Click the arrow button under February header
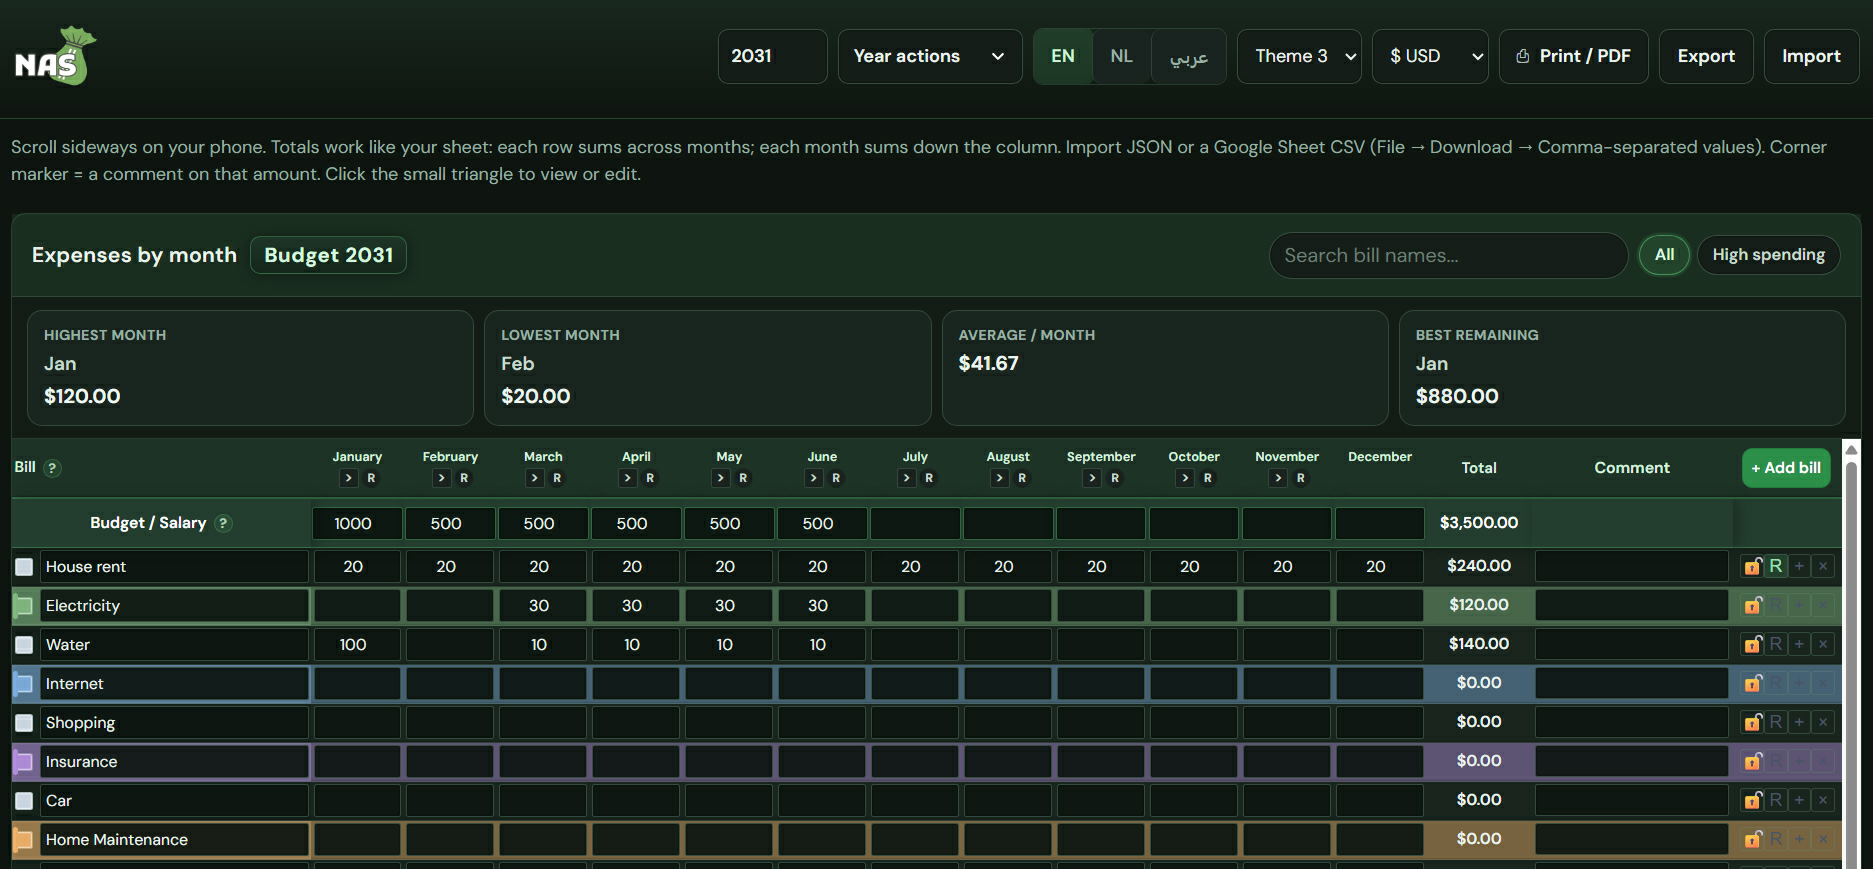This screenshot has height=869, width=1873. tap(441, 478)
